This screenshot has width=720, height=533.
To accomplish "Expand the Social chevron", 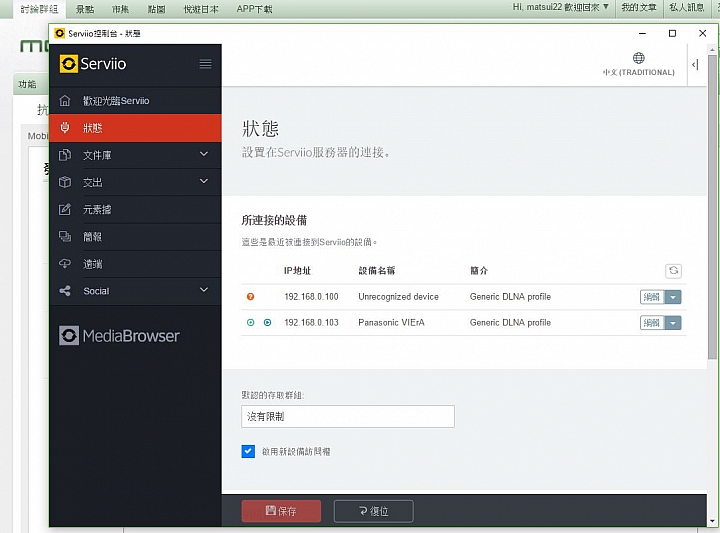I will [x=204, y=290].
